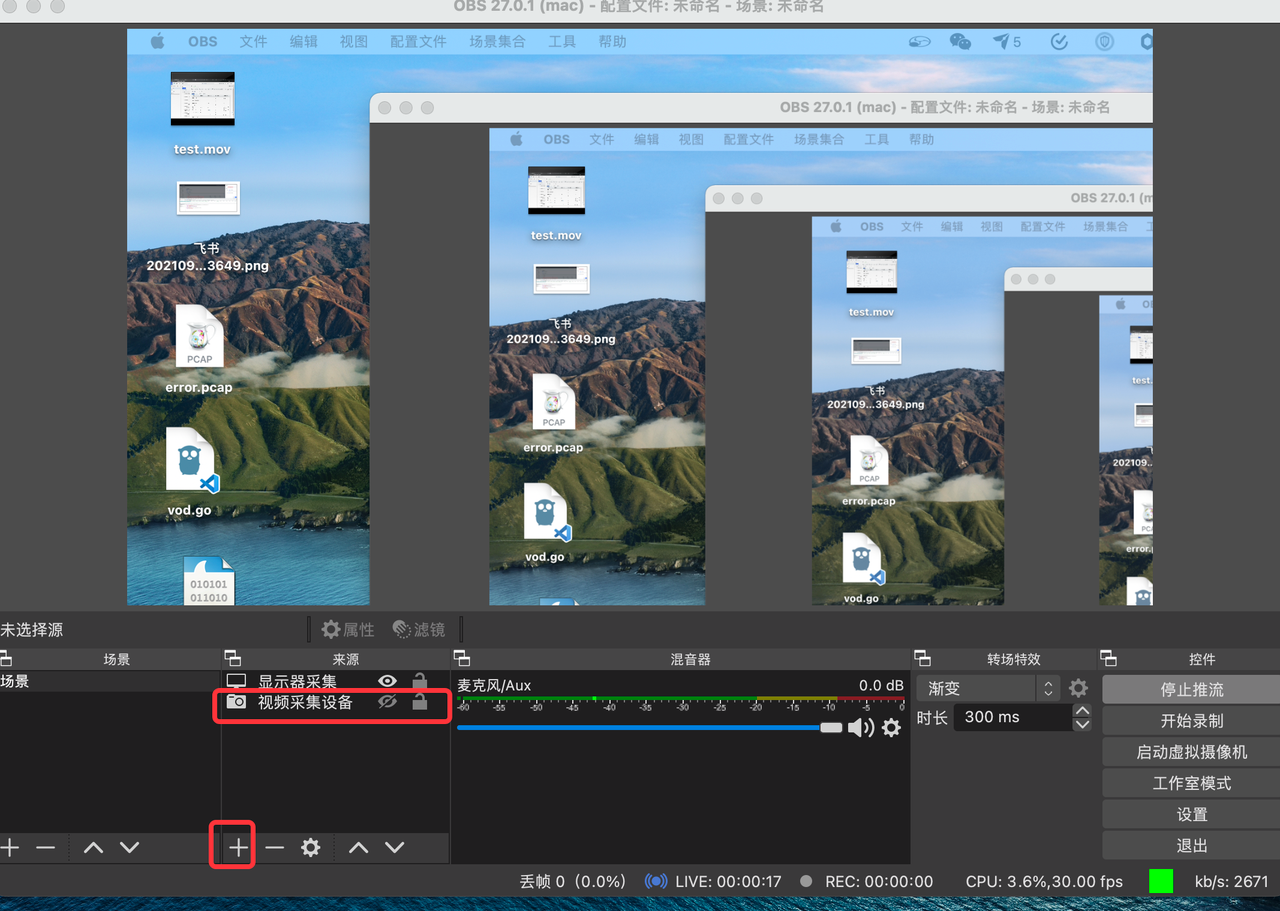Click the 麦克风/Aux volume slider handle
This screenshot has width=1280, height=911.
pyautogui.click(x=831, y=728)
